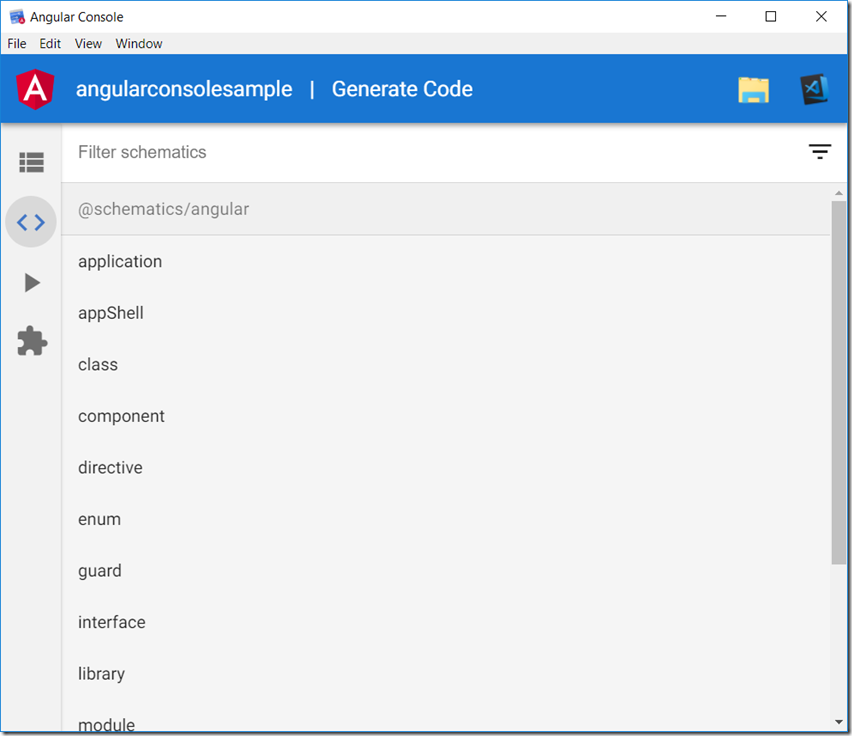
Task: Select the Generate Code sidebar icon
Action: [x=31, y=222]
